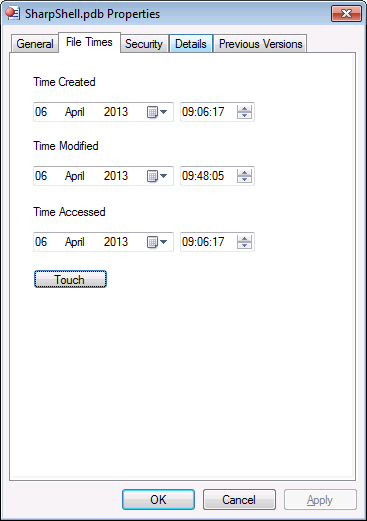Viewport: 367px width, 521px height.
Task: Increment the Time Accessed time with the up arrow
Action: pyautogui.click(x=244, y=238)
